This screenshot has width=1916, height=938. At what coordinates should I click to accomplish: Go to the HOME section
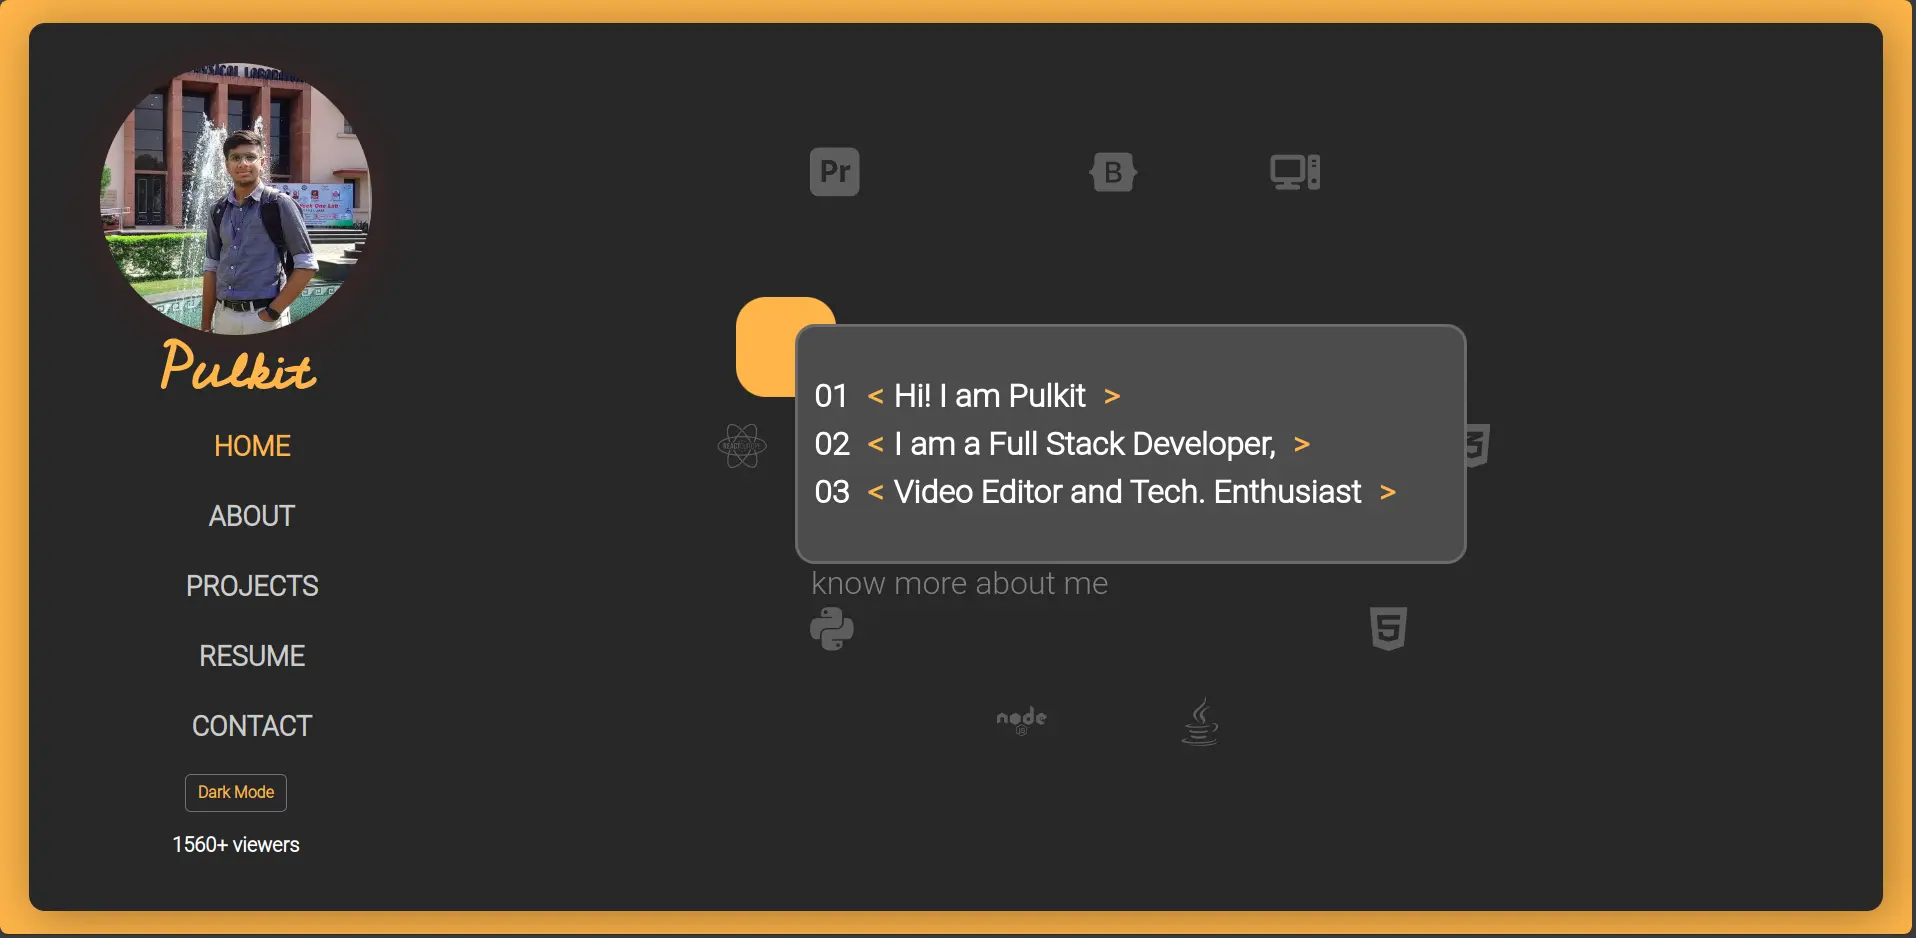(252, 446)
